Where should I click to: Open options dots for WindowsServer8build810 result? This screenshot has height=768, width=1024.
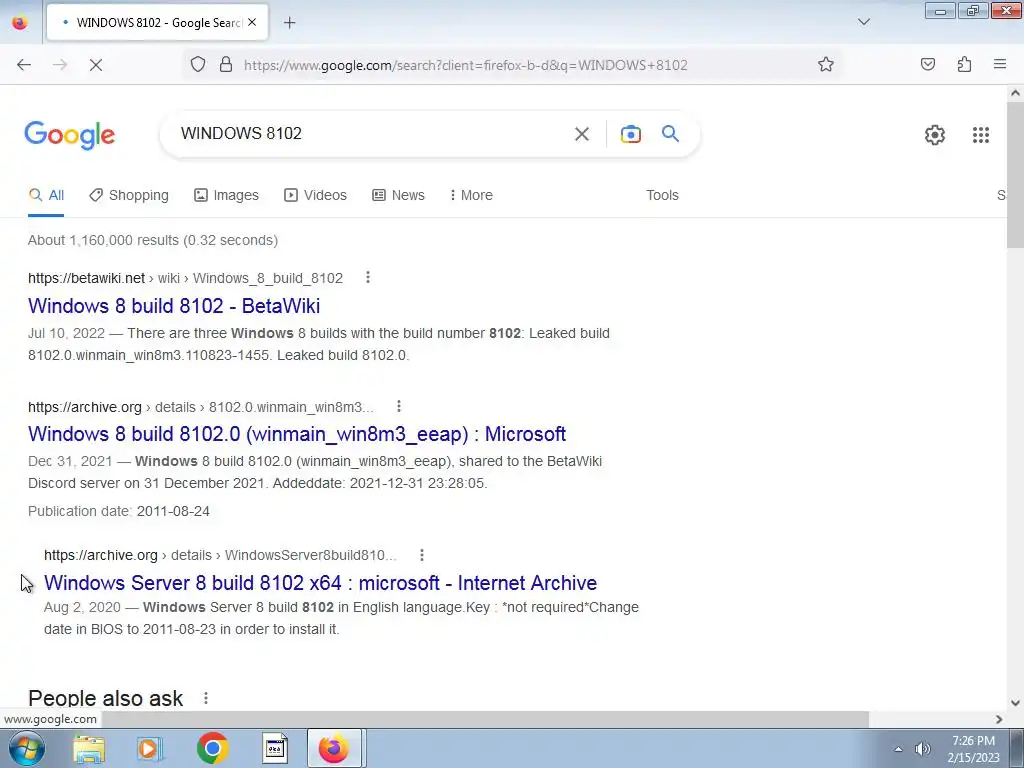coord(422,555)
